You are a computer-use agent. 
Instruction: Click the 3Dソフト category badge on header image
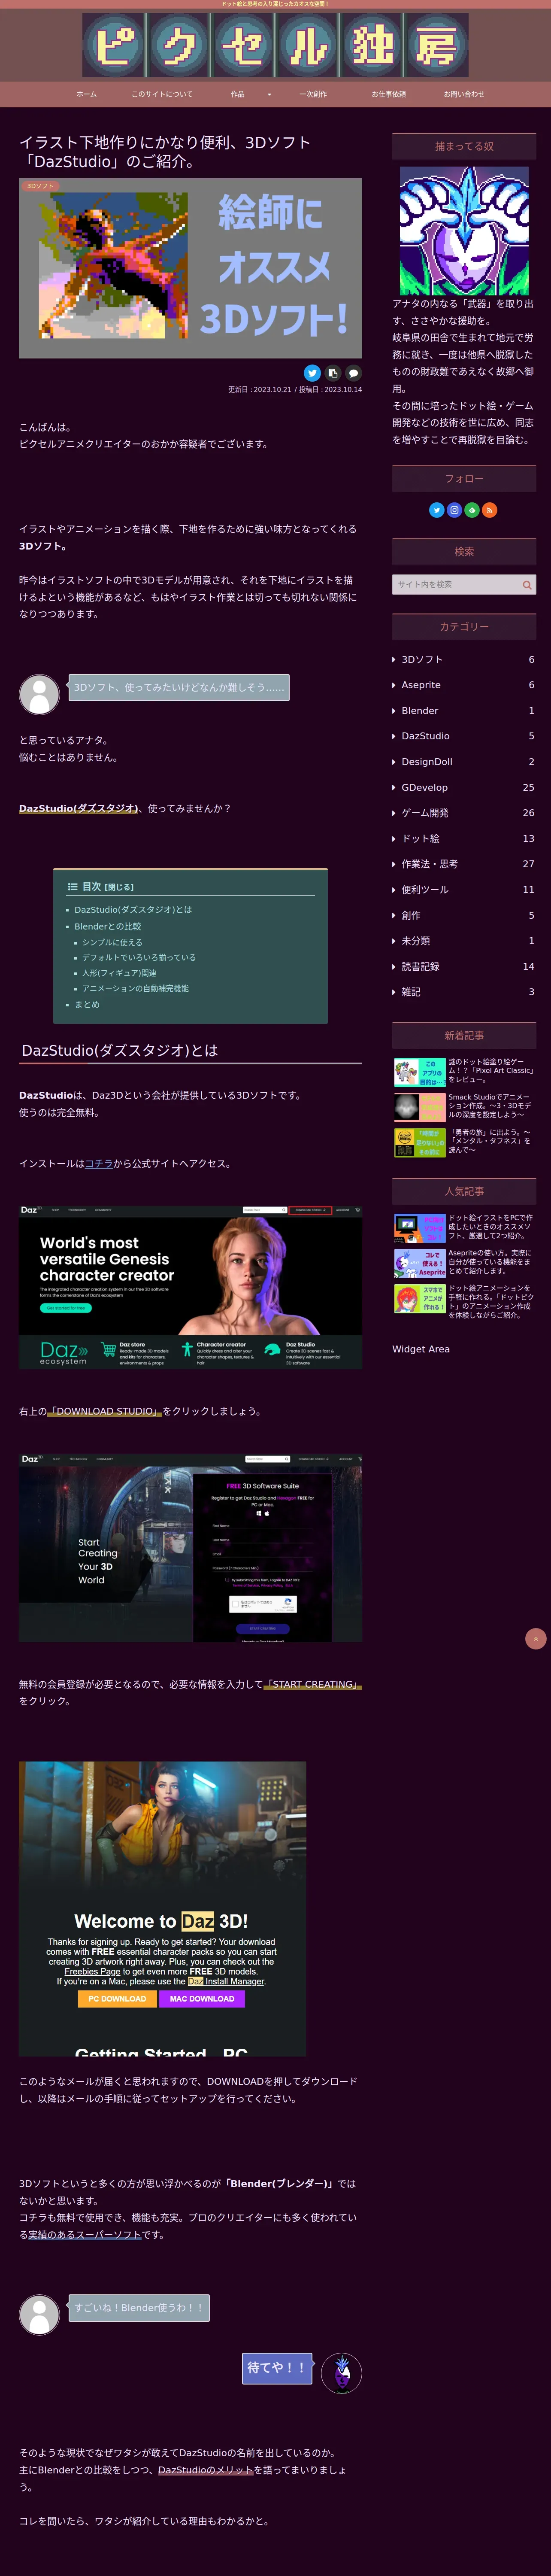pos(41,186)
